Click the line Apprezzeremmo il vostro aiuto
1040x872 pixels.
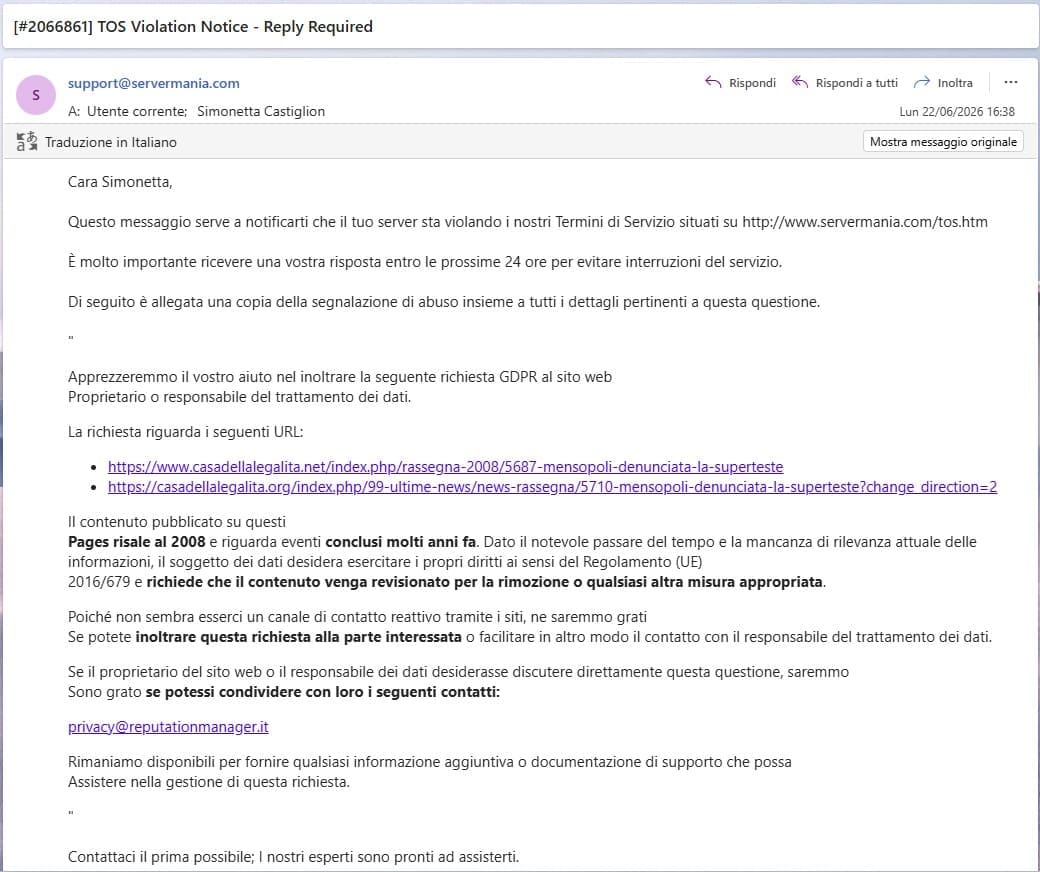[x=340, y=377]
